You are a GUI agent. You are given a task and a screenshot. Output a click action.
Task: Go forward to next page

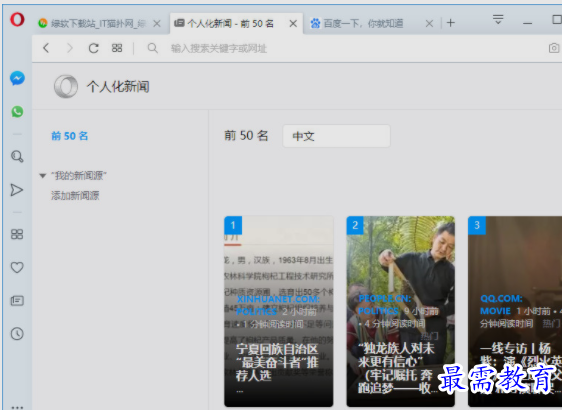click(70, 48)
